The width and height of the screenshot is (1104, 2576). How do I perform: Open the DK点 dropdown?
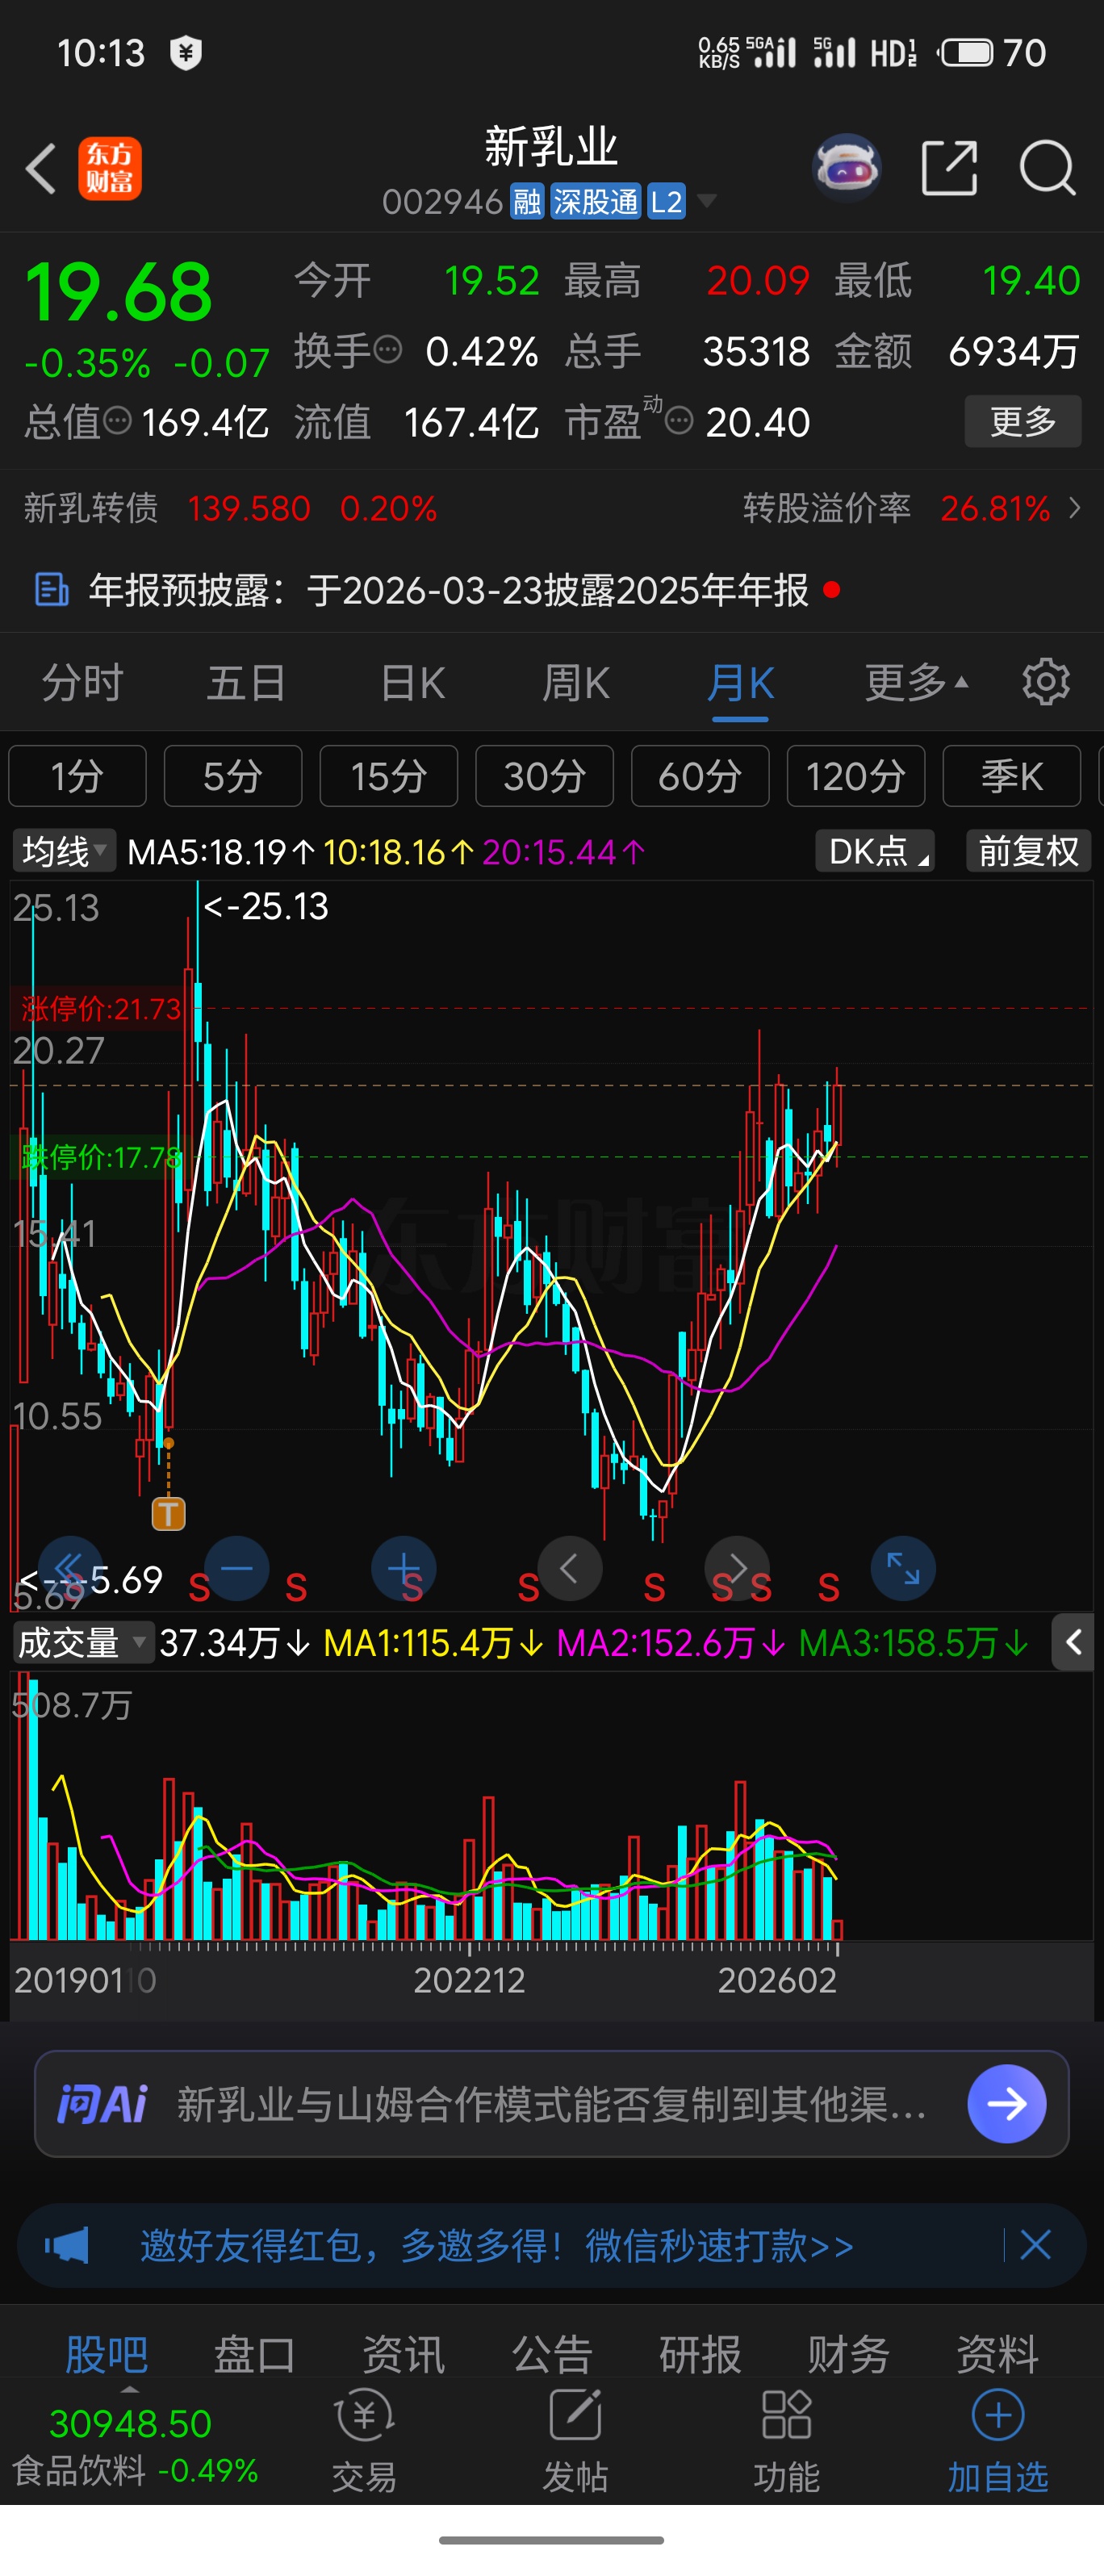875,851
